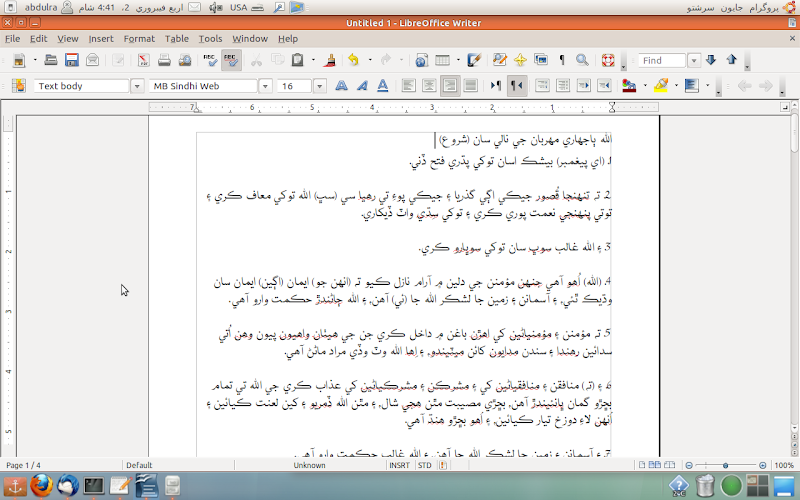This screenshot has width=800, height=500.
Task: Toggle bullets on/off
Action: pyautogui.click(x=563, y=86)
